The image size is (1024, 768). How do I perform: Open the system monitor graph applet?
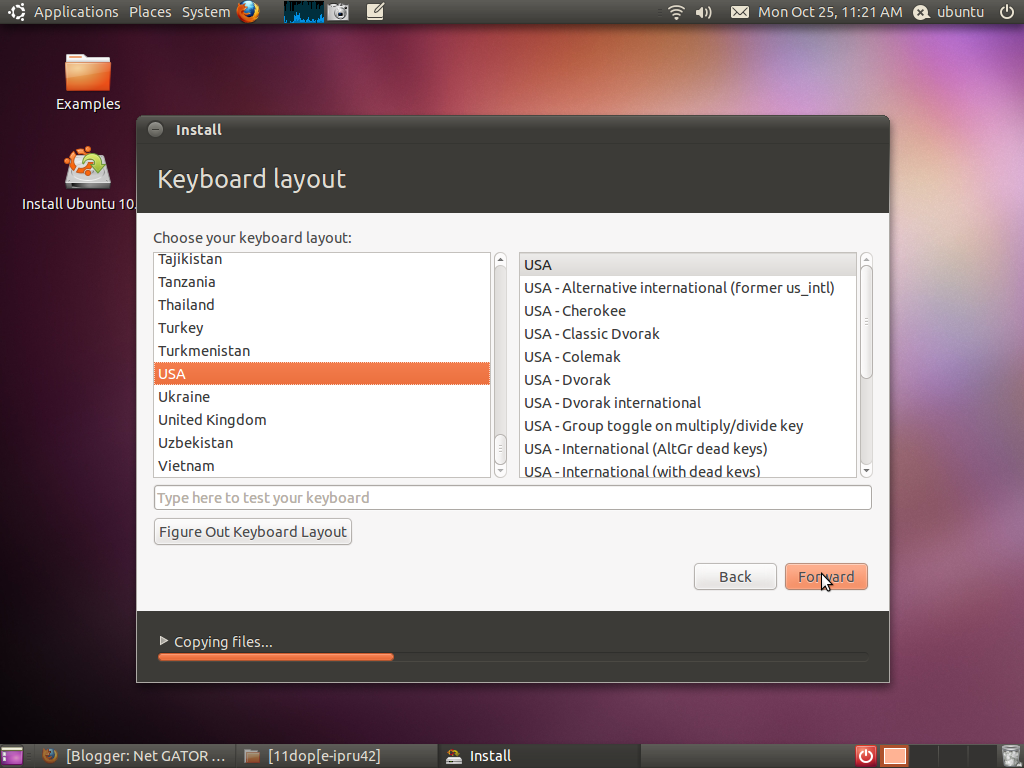click(x=303, y=12)
